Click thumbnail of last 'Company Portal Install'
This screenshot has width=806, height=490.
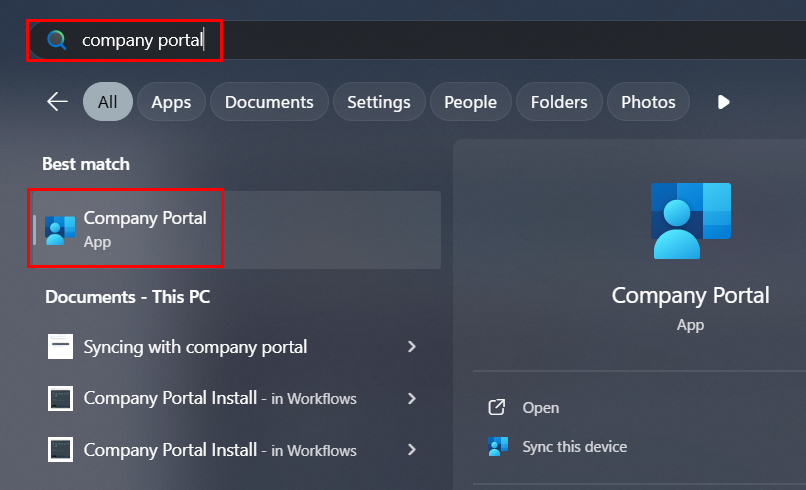60,450
